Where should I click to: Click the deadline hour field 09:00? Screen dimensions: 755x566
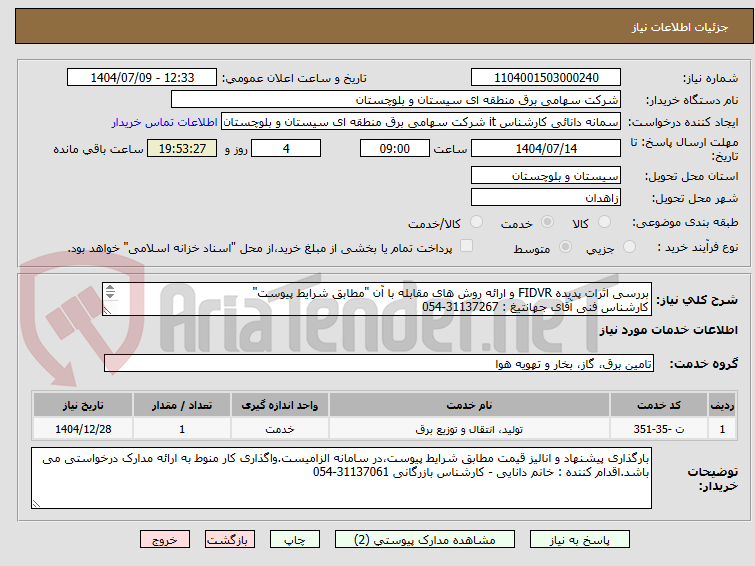point(395,148)
